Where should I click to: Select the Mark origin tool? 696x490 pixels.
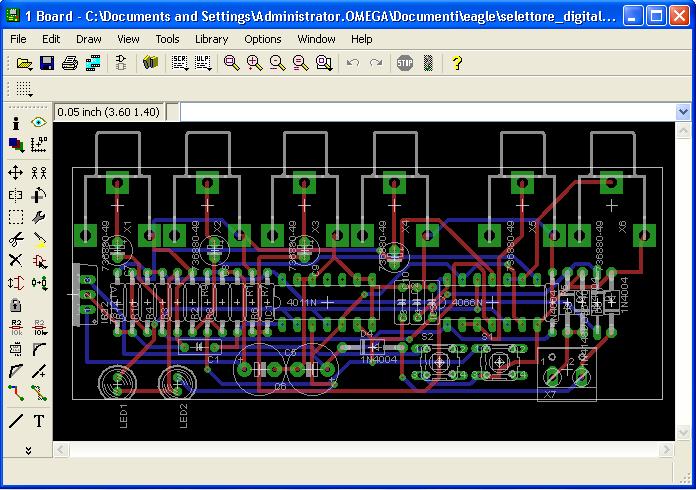coord(39,145)
